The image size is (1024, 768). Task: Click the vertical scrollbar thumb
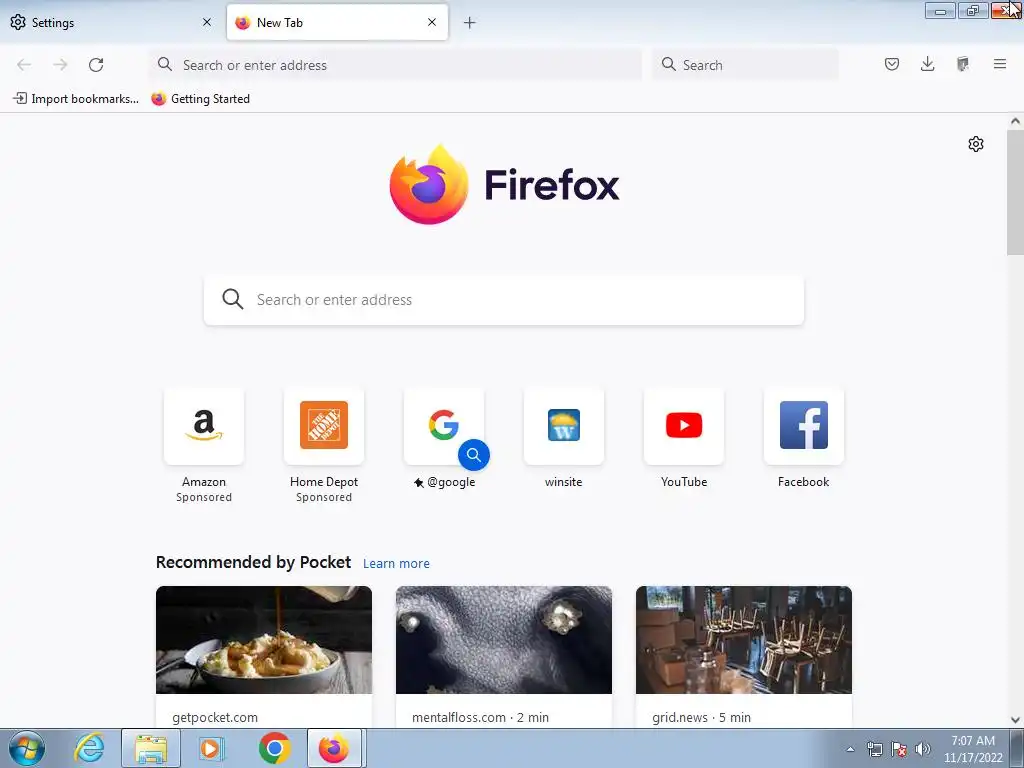point(1015,193)
